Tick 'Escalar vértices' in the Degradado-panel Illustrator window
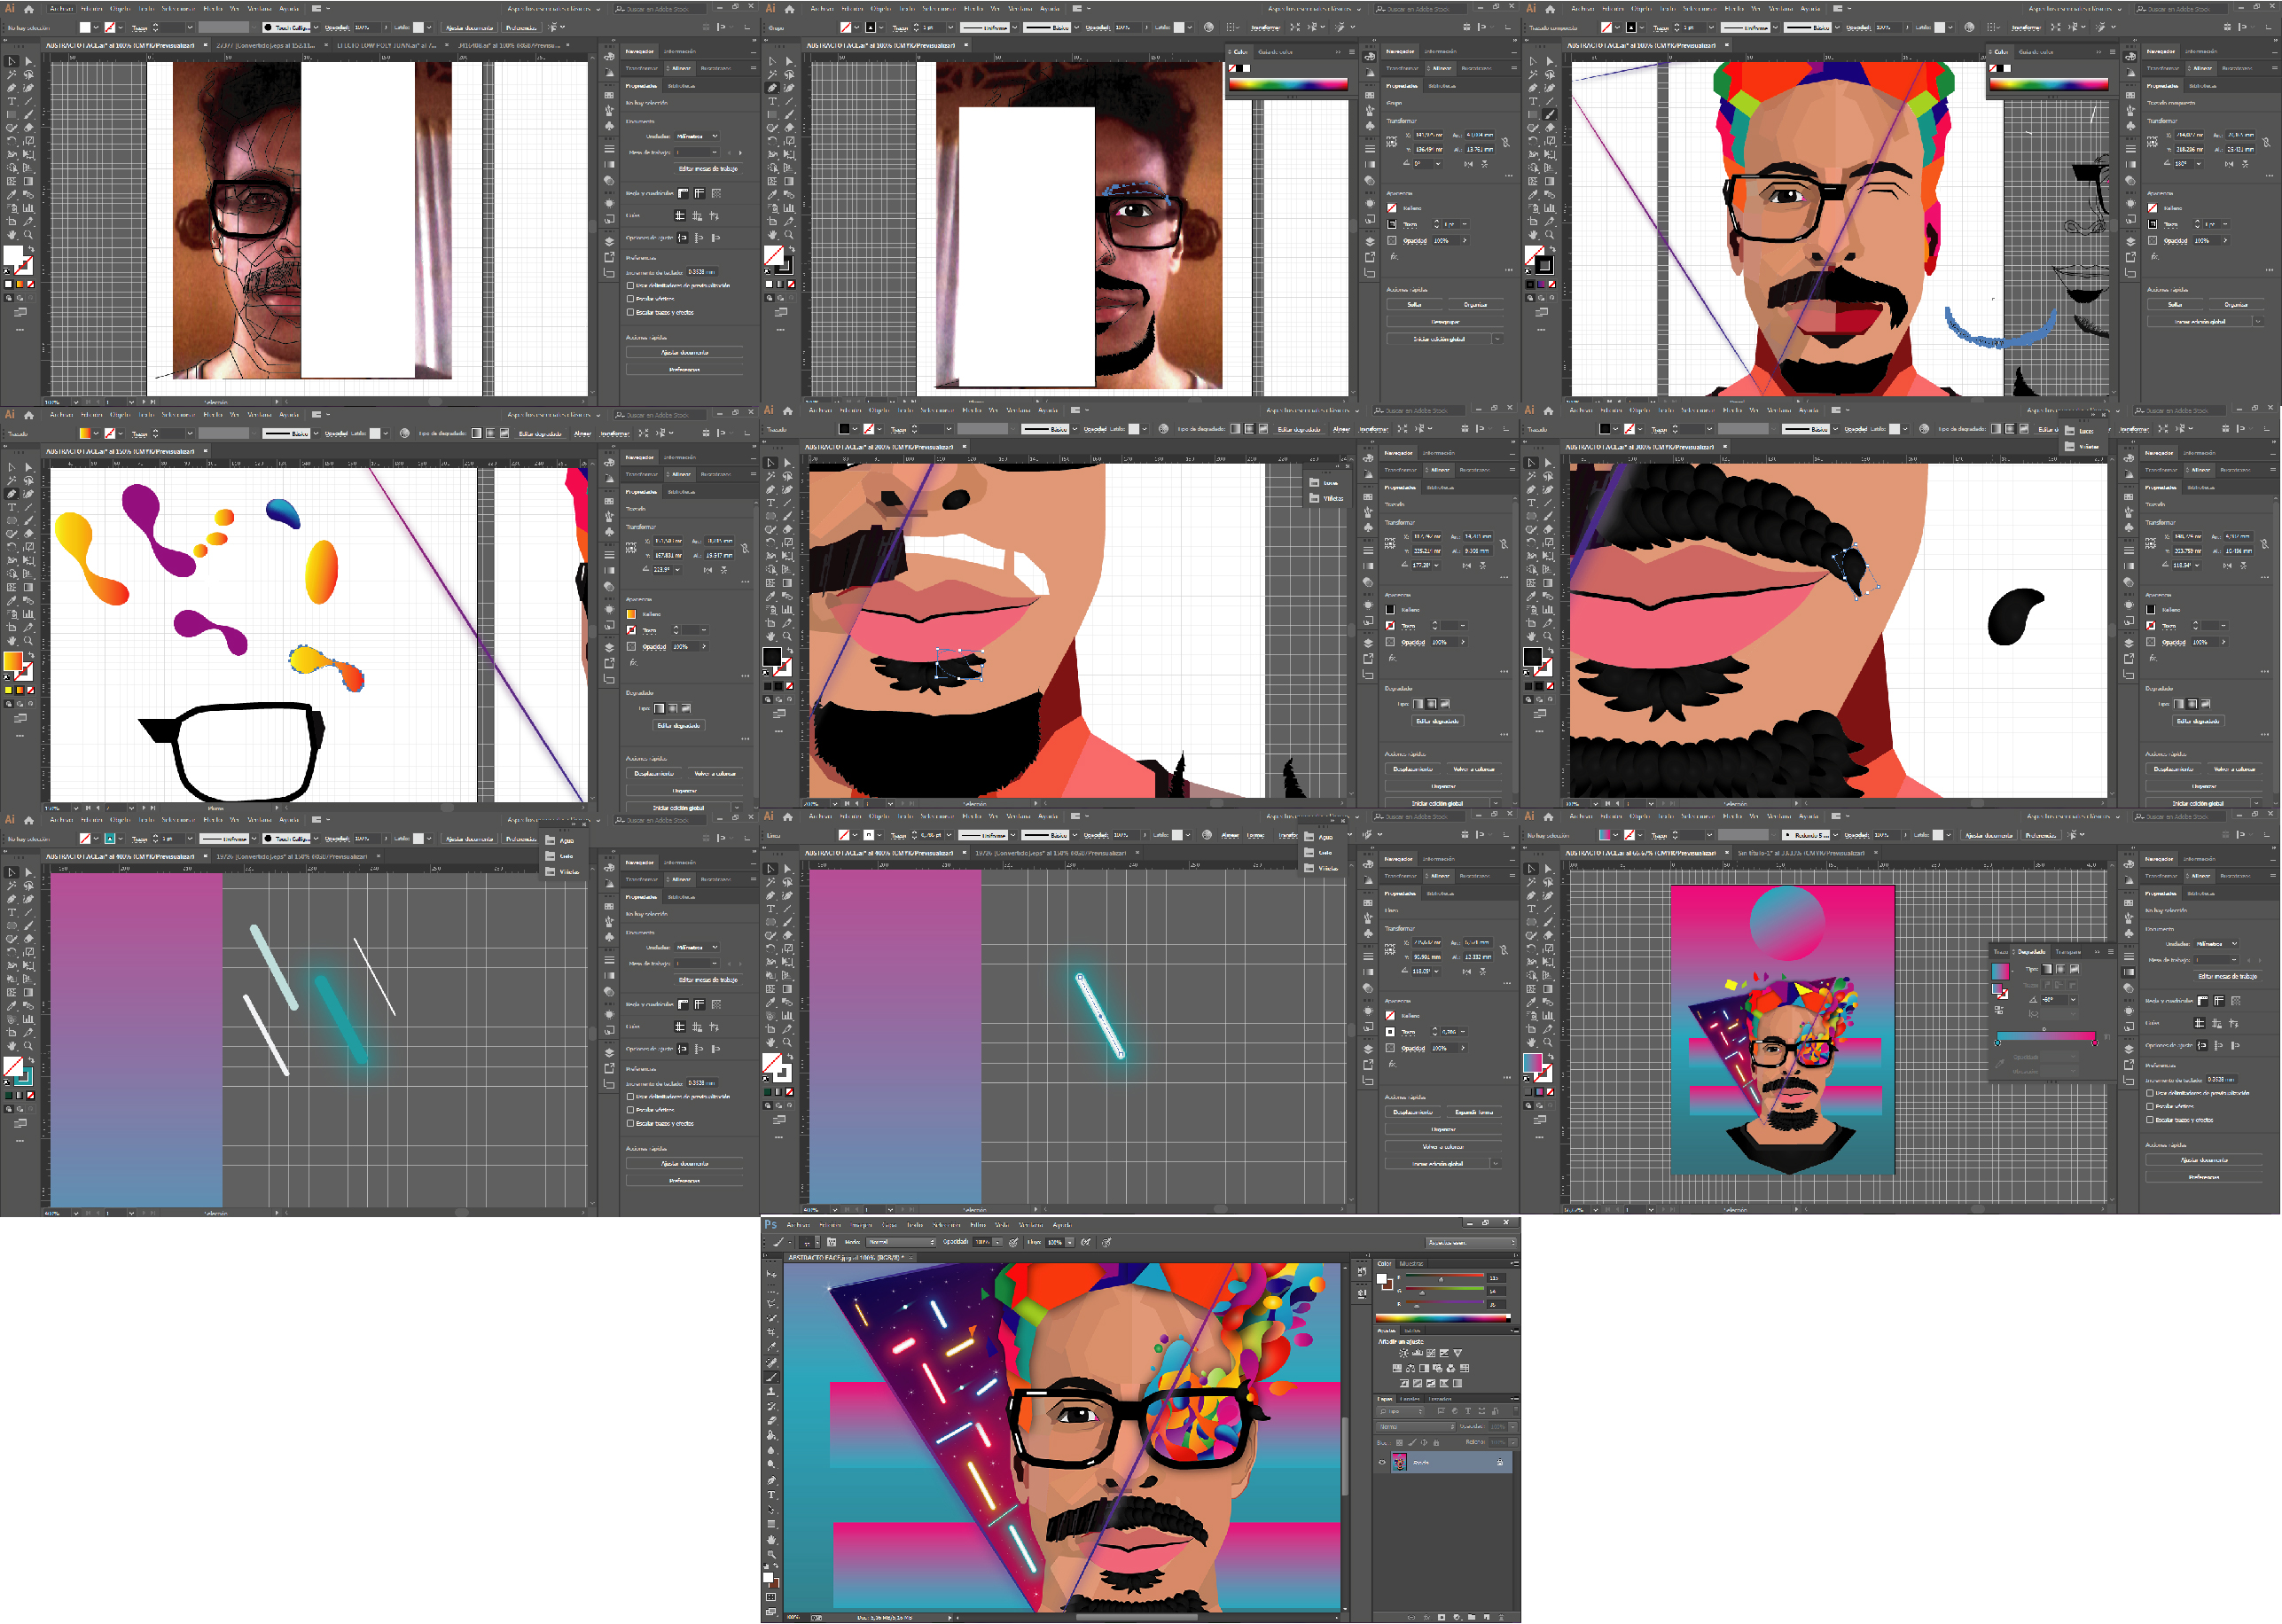The image size is (2282, 1624). (2150, 1107)
